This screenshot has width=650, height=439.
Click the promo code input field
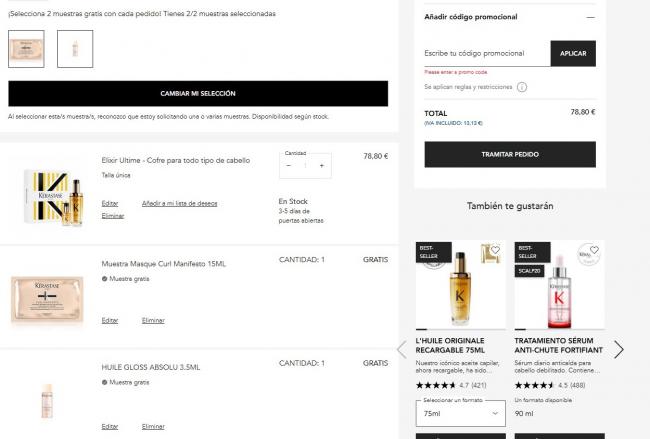pos(487,53)
